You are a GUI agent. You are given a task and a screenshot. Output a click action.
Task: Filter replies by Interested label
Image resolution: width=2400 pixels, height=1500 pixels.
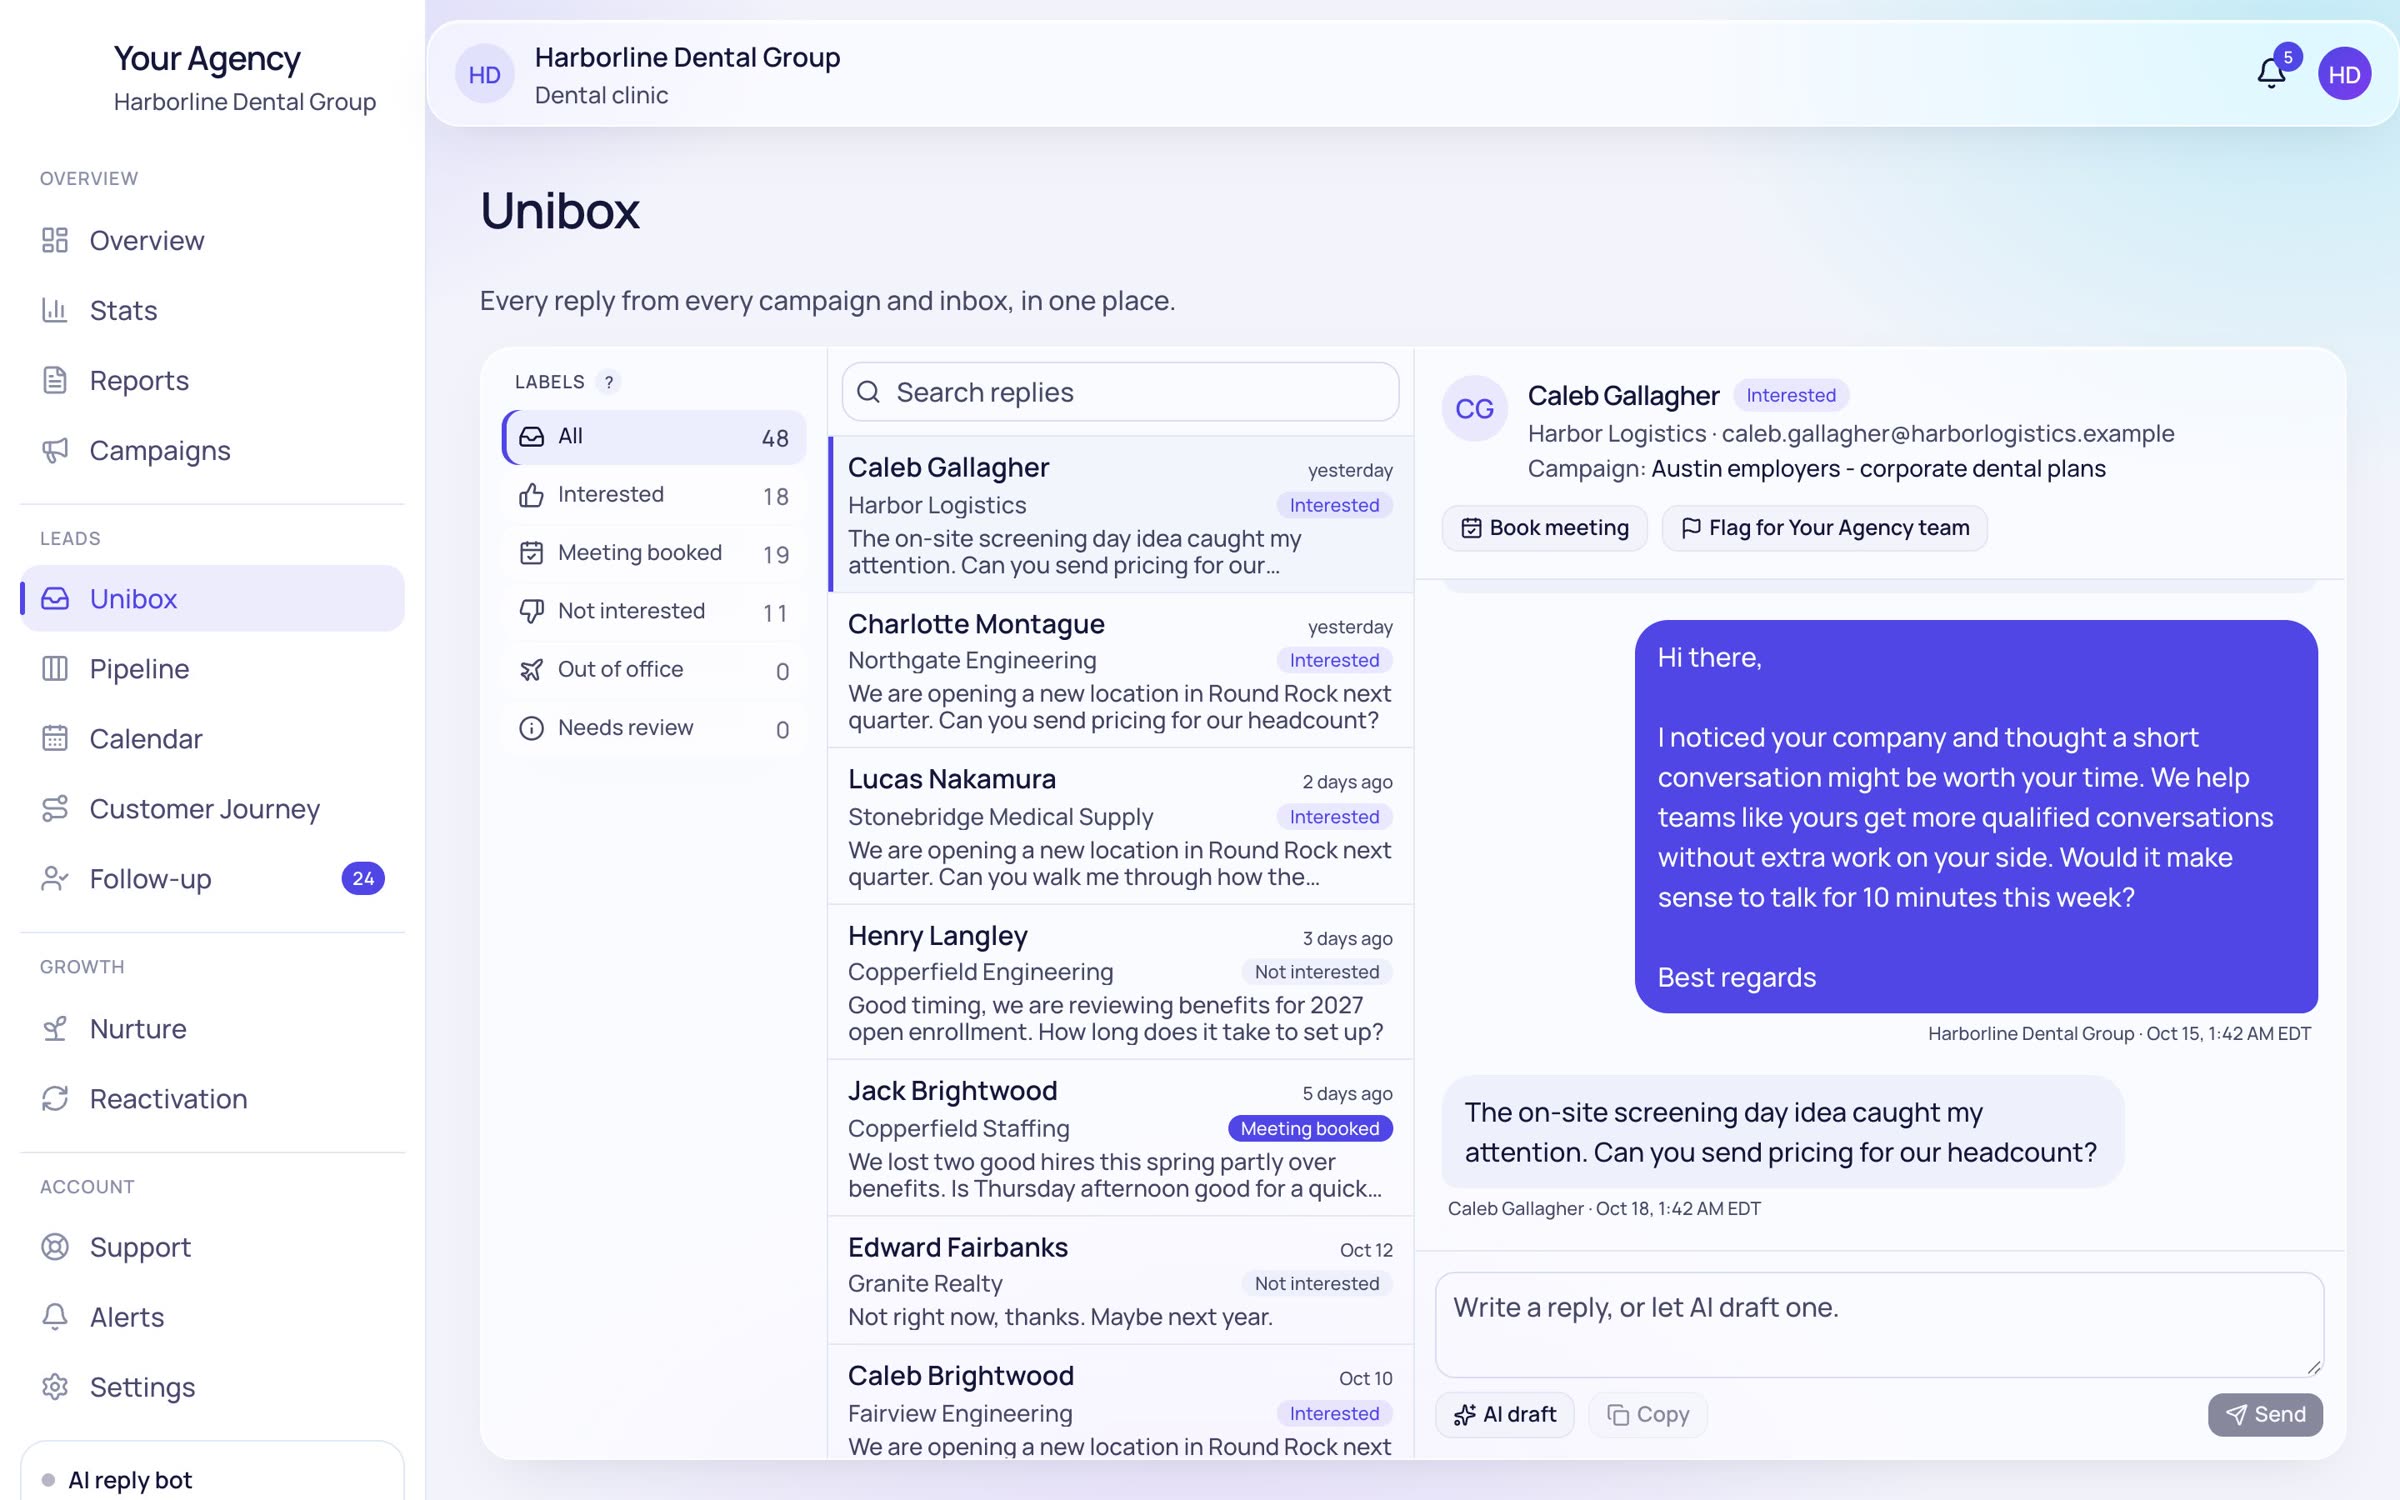coord(654,495)
